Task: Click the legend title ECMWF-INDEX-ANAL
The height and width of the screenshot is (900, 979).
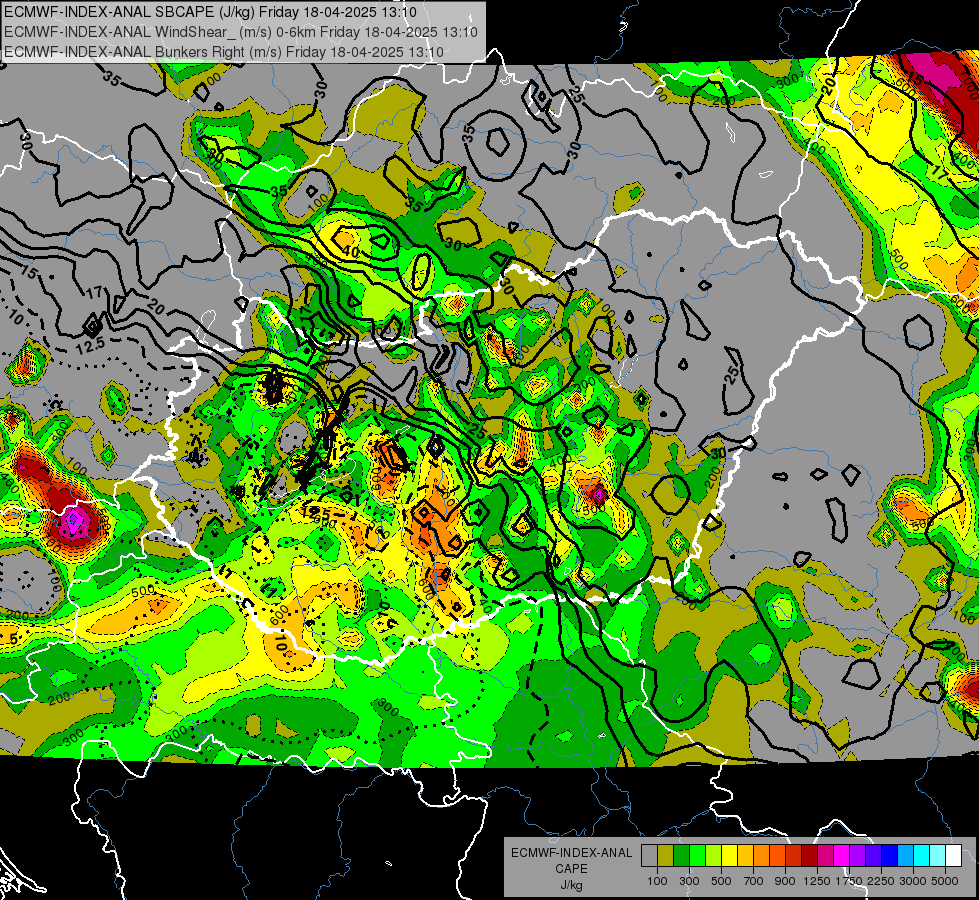Action: point(572,853)
